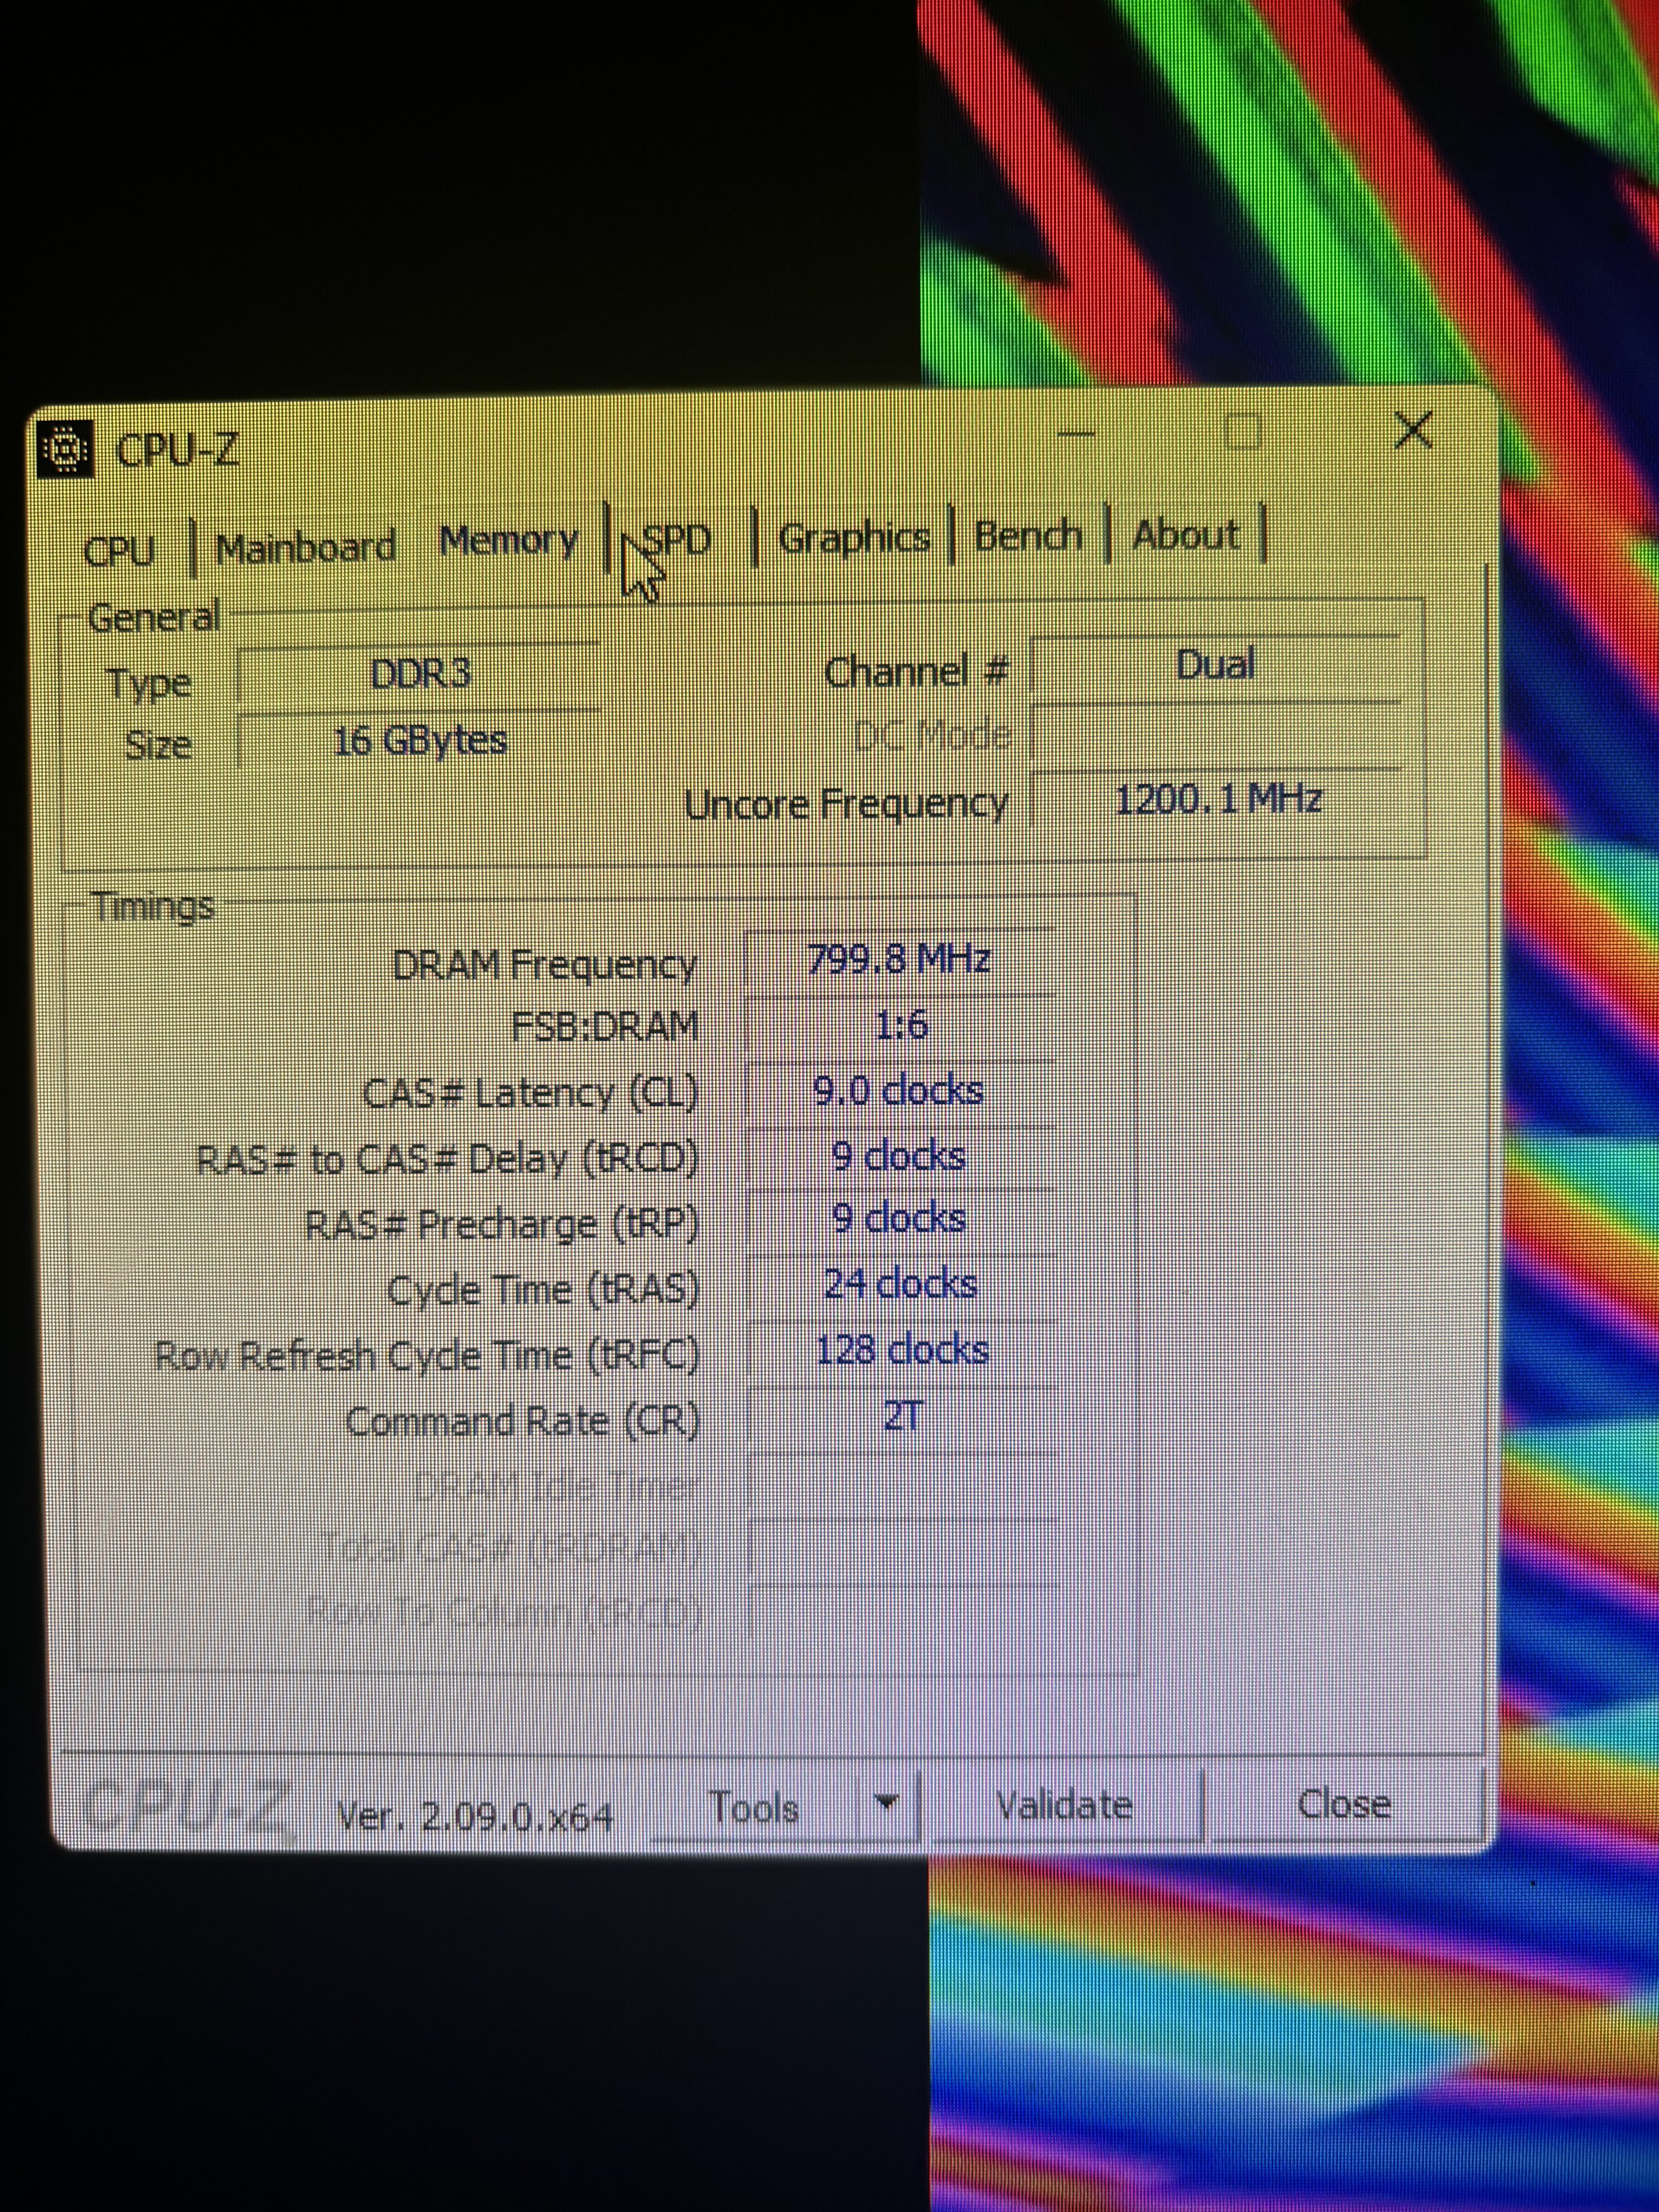Open the Bench tab
1659x2212 pixels.
click(x=1028, y=536)
